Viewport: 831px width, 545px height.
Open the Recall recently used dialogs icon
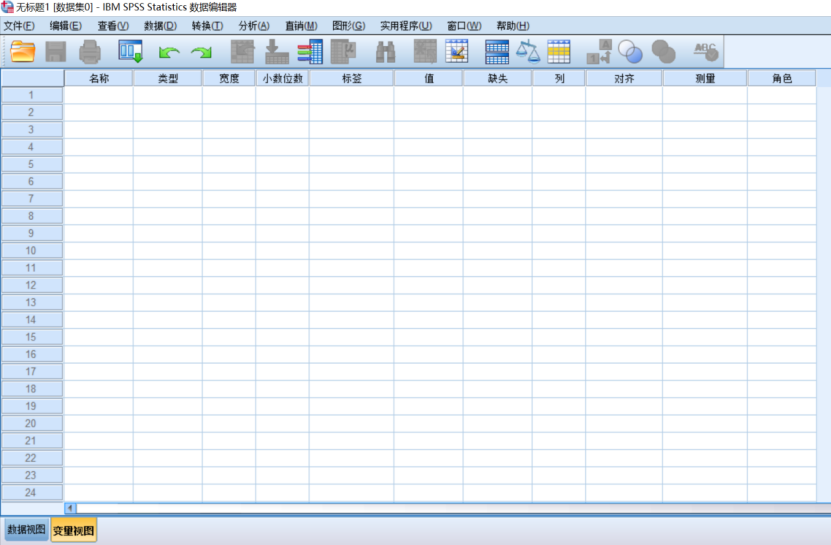click(130, 51)
